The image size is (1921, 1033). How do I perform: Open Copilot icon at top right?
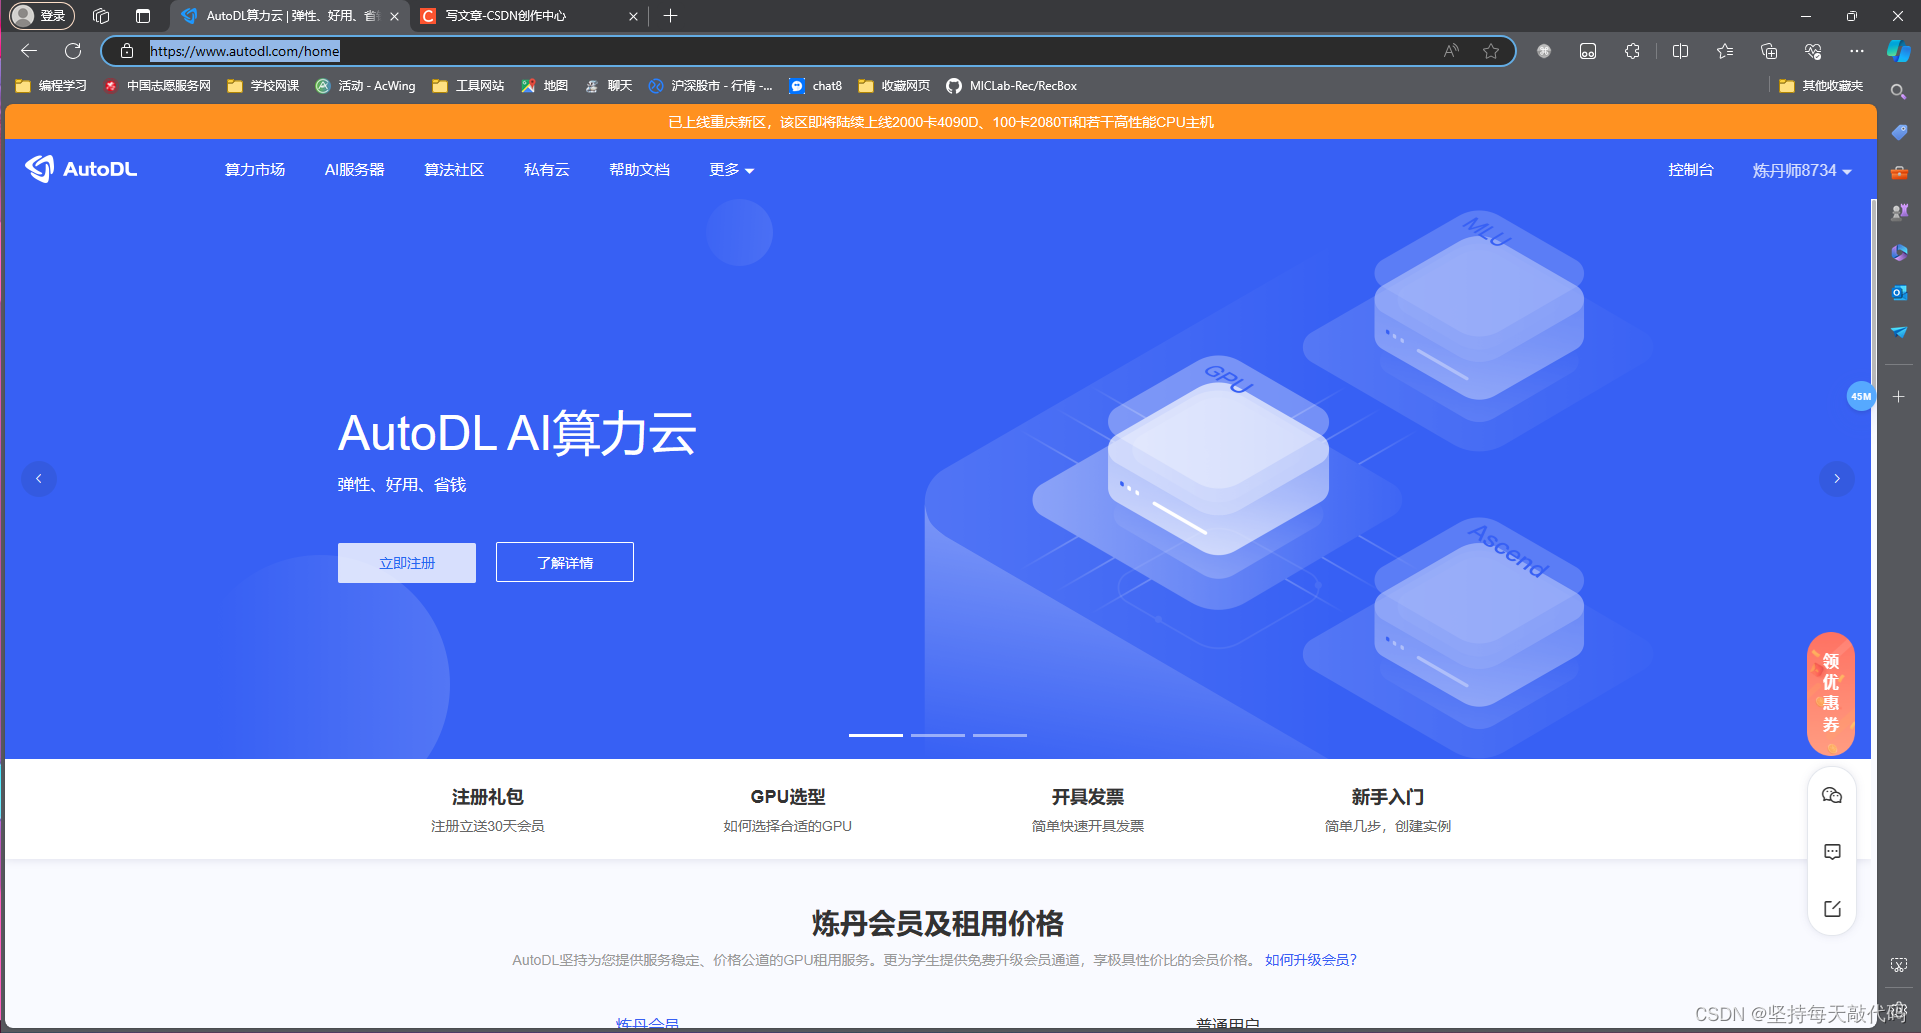pos(1898,51)
